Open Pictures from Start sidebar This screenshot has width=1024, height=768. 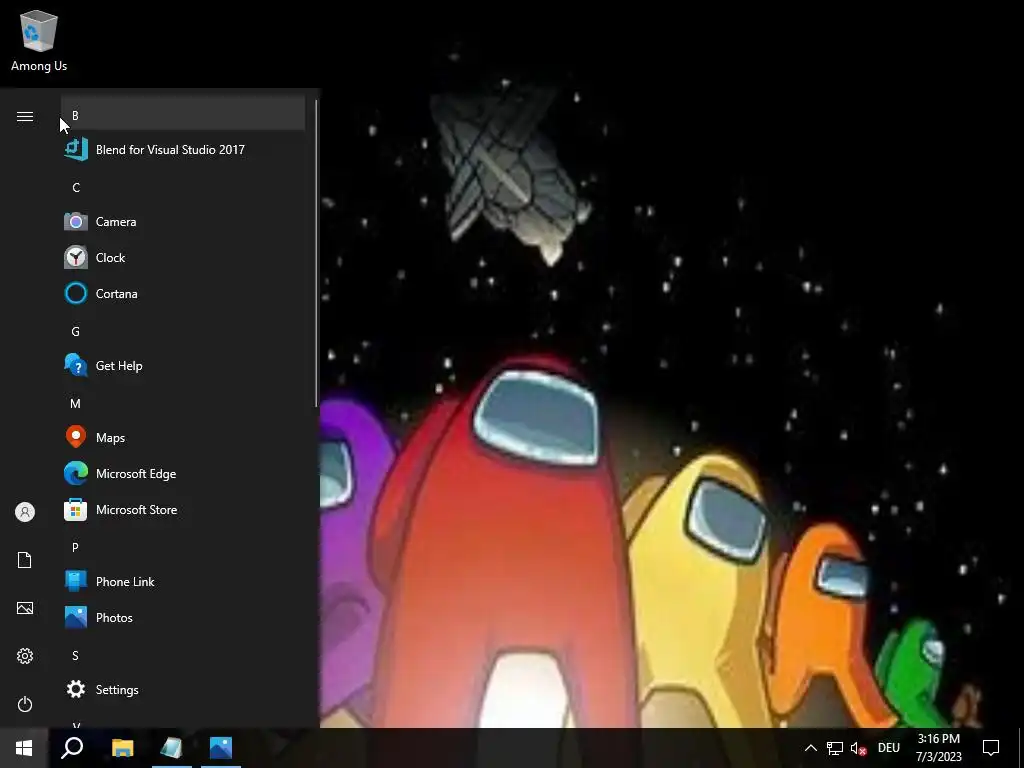click(x=25, y=608)
